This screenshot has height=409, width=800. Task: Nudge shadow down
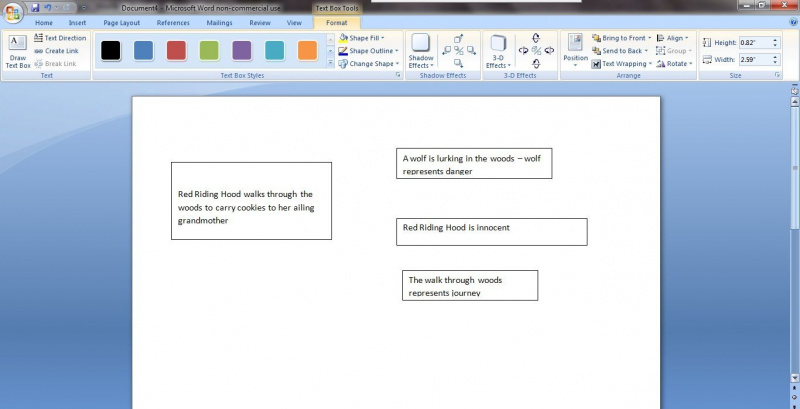point(459,63)
